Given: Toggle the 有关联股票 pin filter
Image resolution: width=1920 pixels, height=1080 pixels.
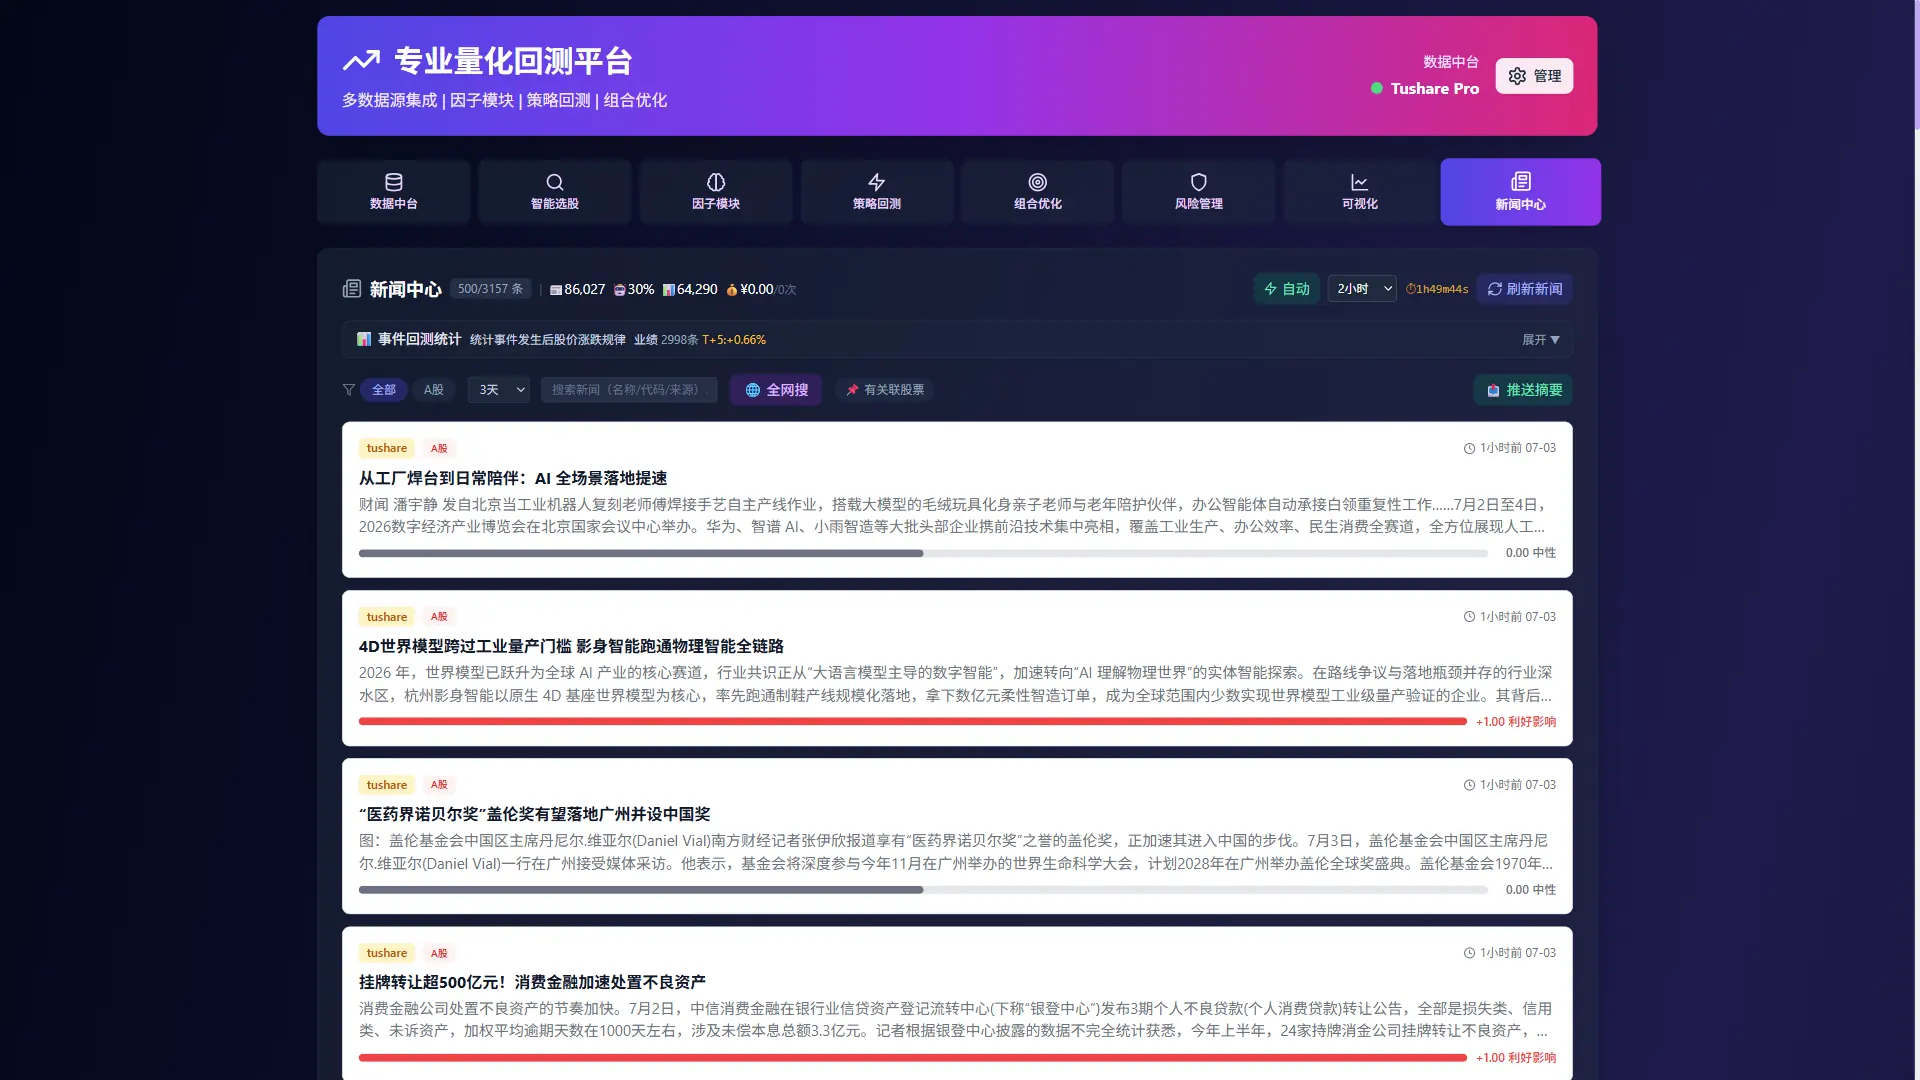Looking at the screenshot, I should pos(885,390).
